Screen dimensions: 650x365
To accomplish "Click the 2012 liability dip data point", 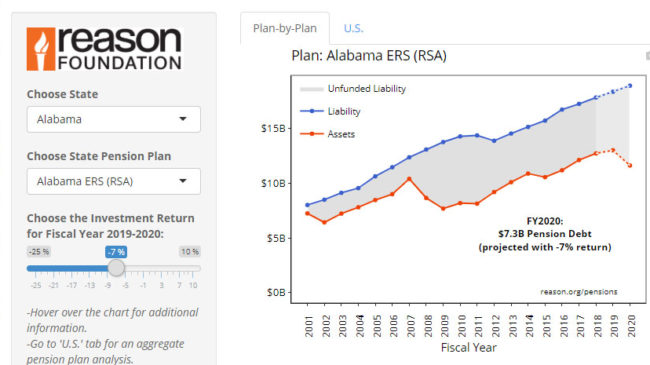I will [494, 141].
